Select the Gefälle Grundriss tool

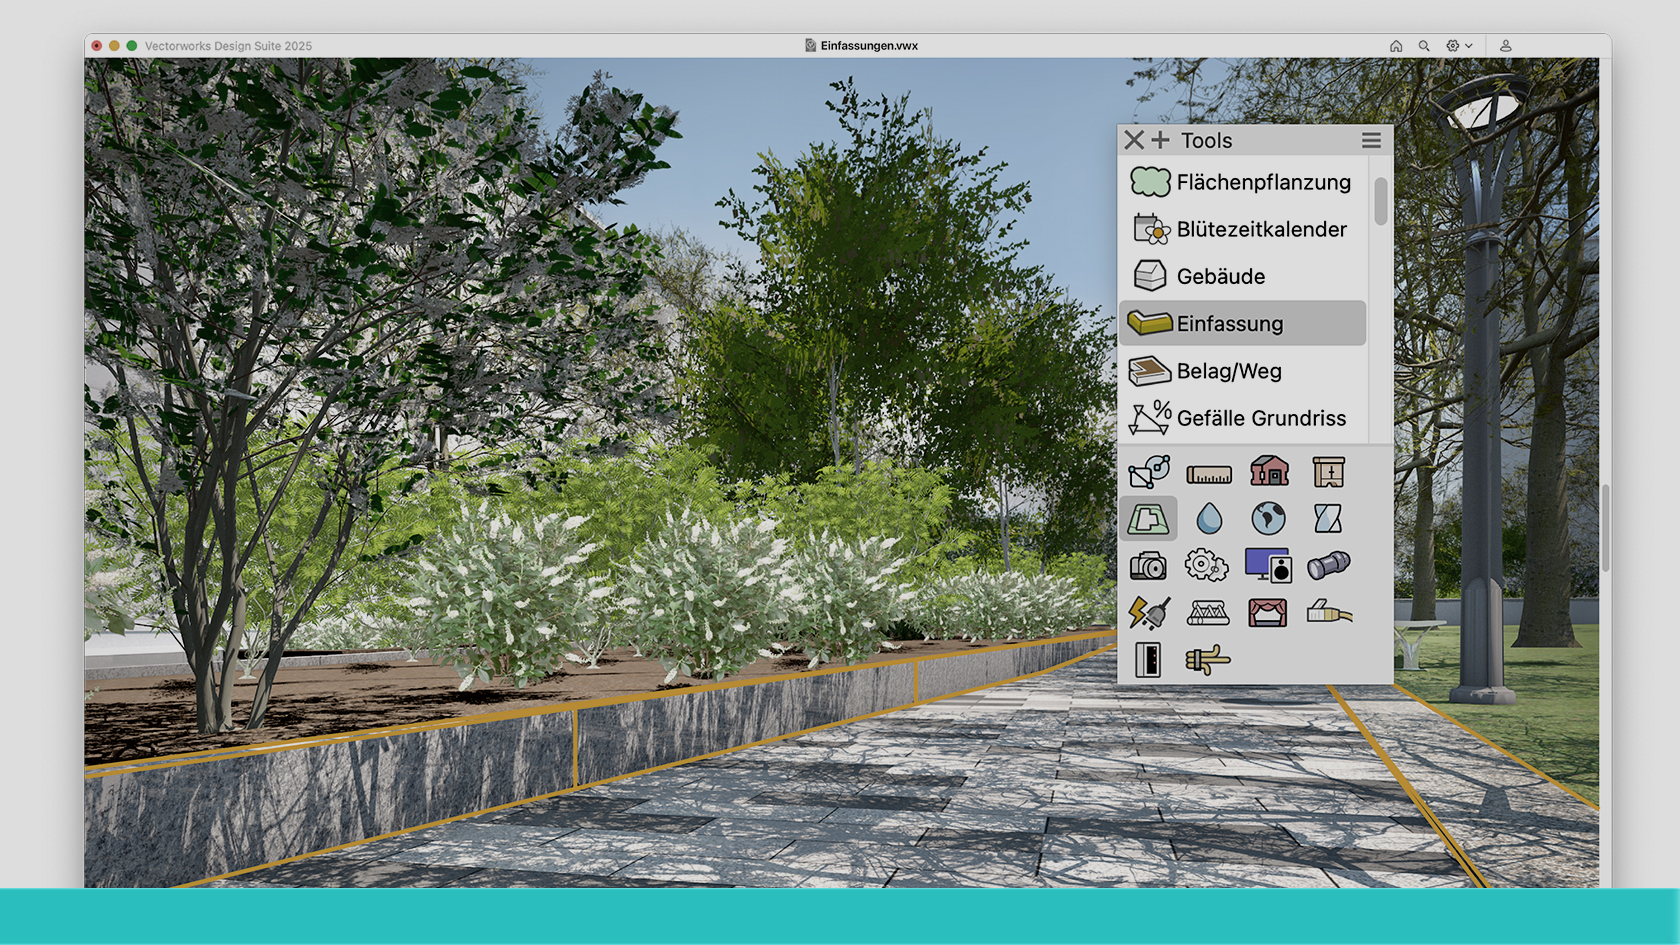coord(1242,418)
